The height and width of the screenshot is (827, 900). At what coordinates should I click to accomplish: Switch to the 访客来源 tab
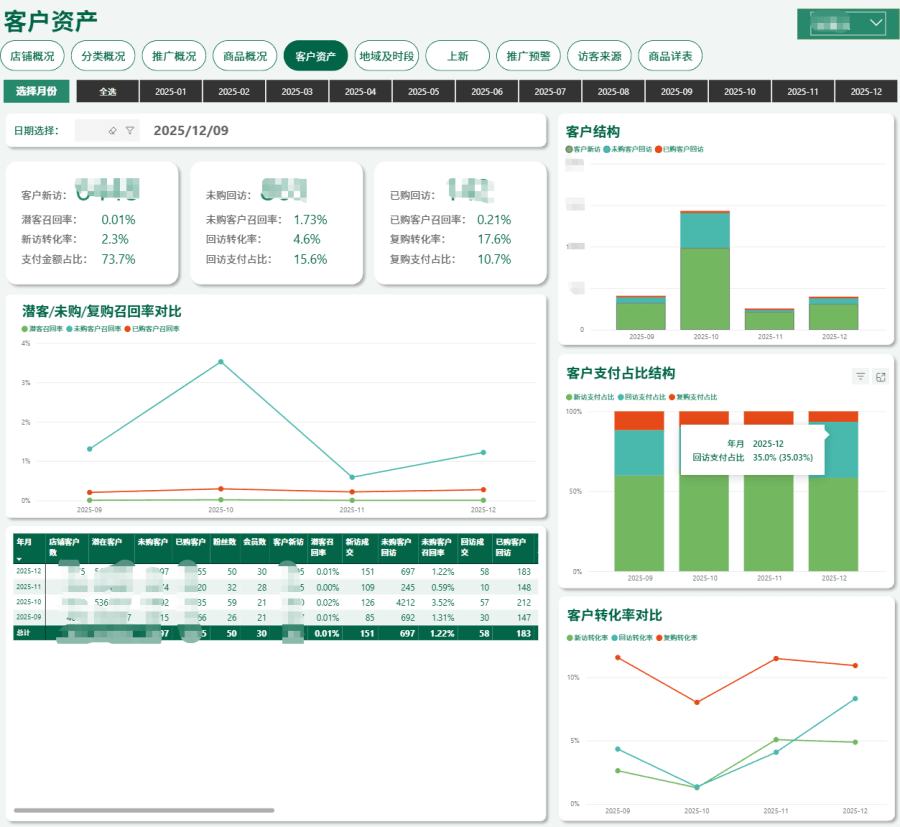599,56
